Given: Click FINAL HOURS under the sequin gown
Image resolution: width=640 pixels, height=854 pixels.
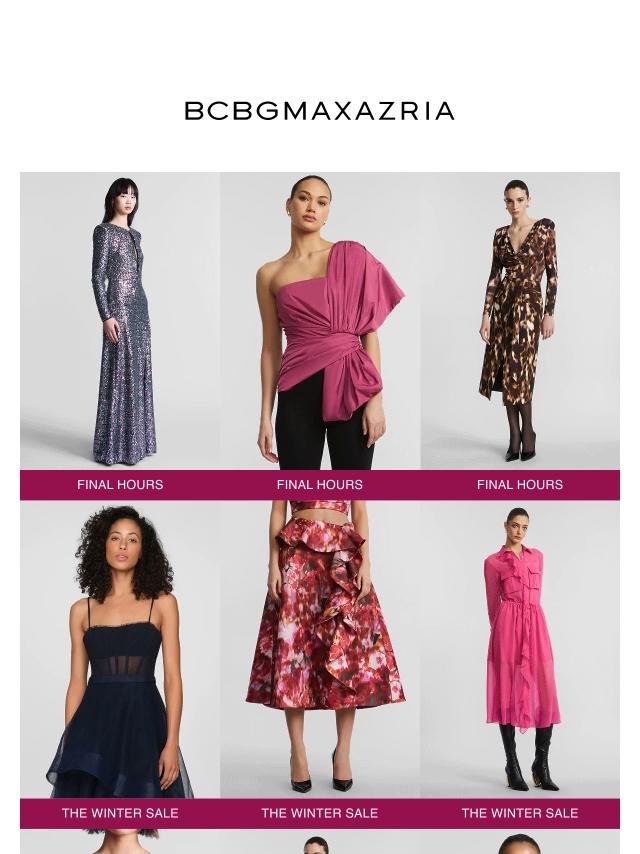Looking at the screenshot, I should tap(120, 485).
